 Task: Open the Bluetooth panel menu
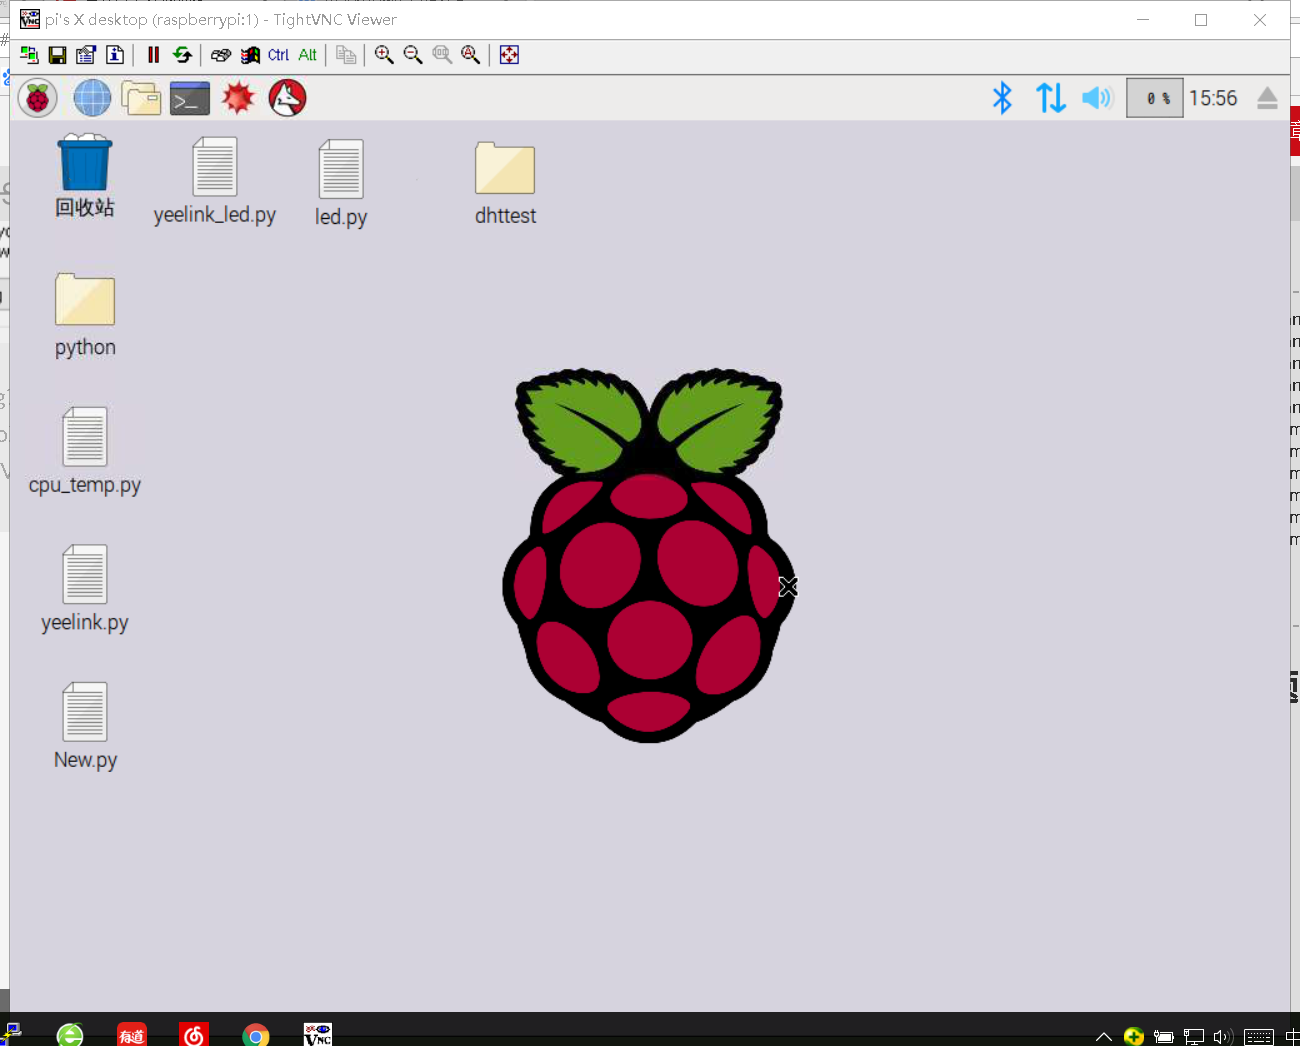1002,98
